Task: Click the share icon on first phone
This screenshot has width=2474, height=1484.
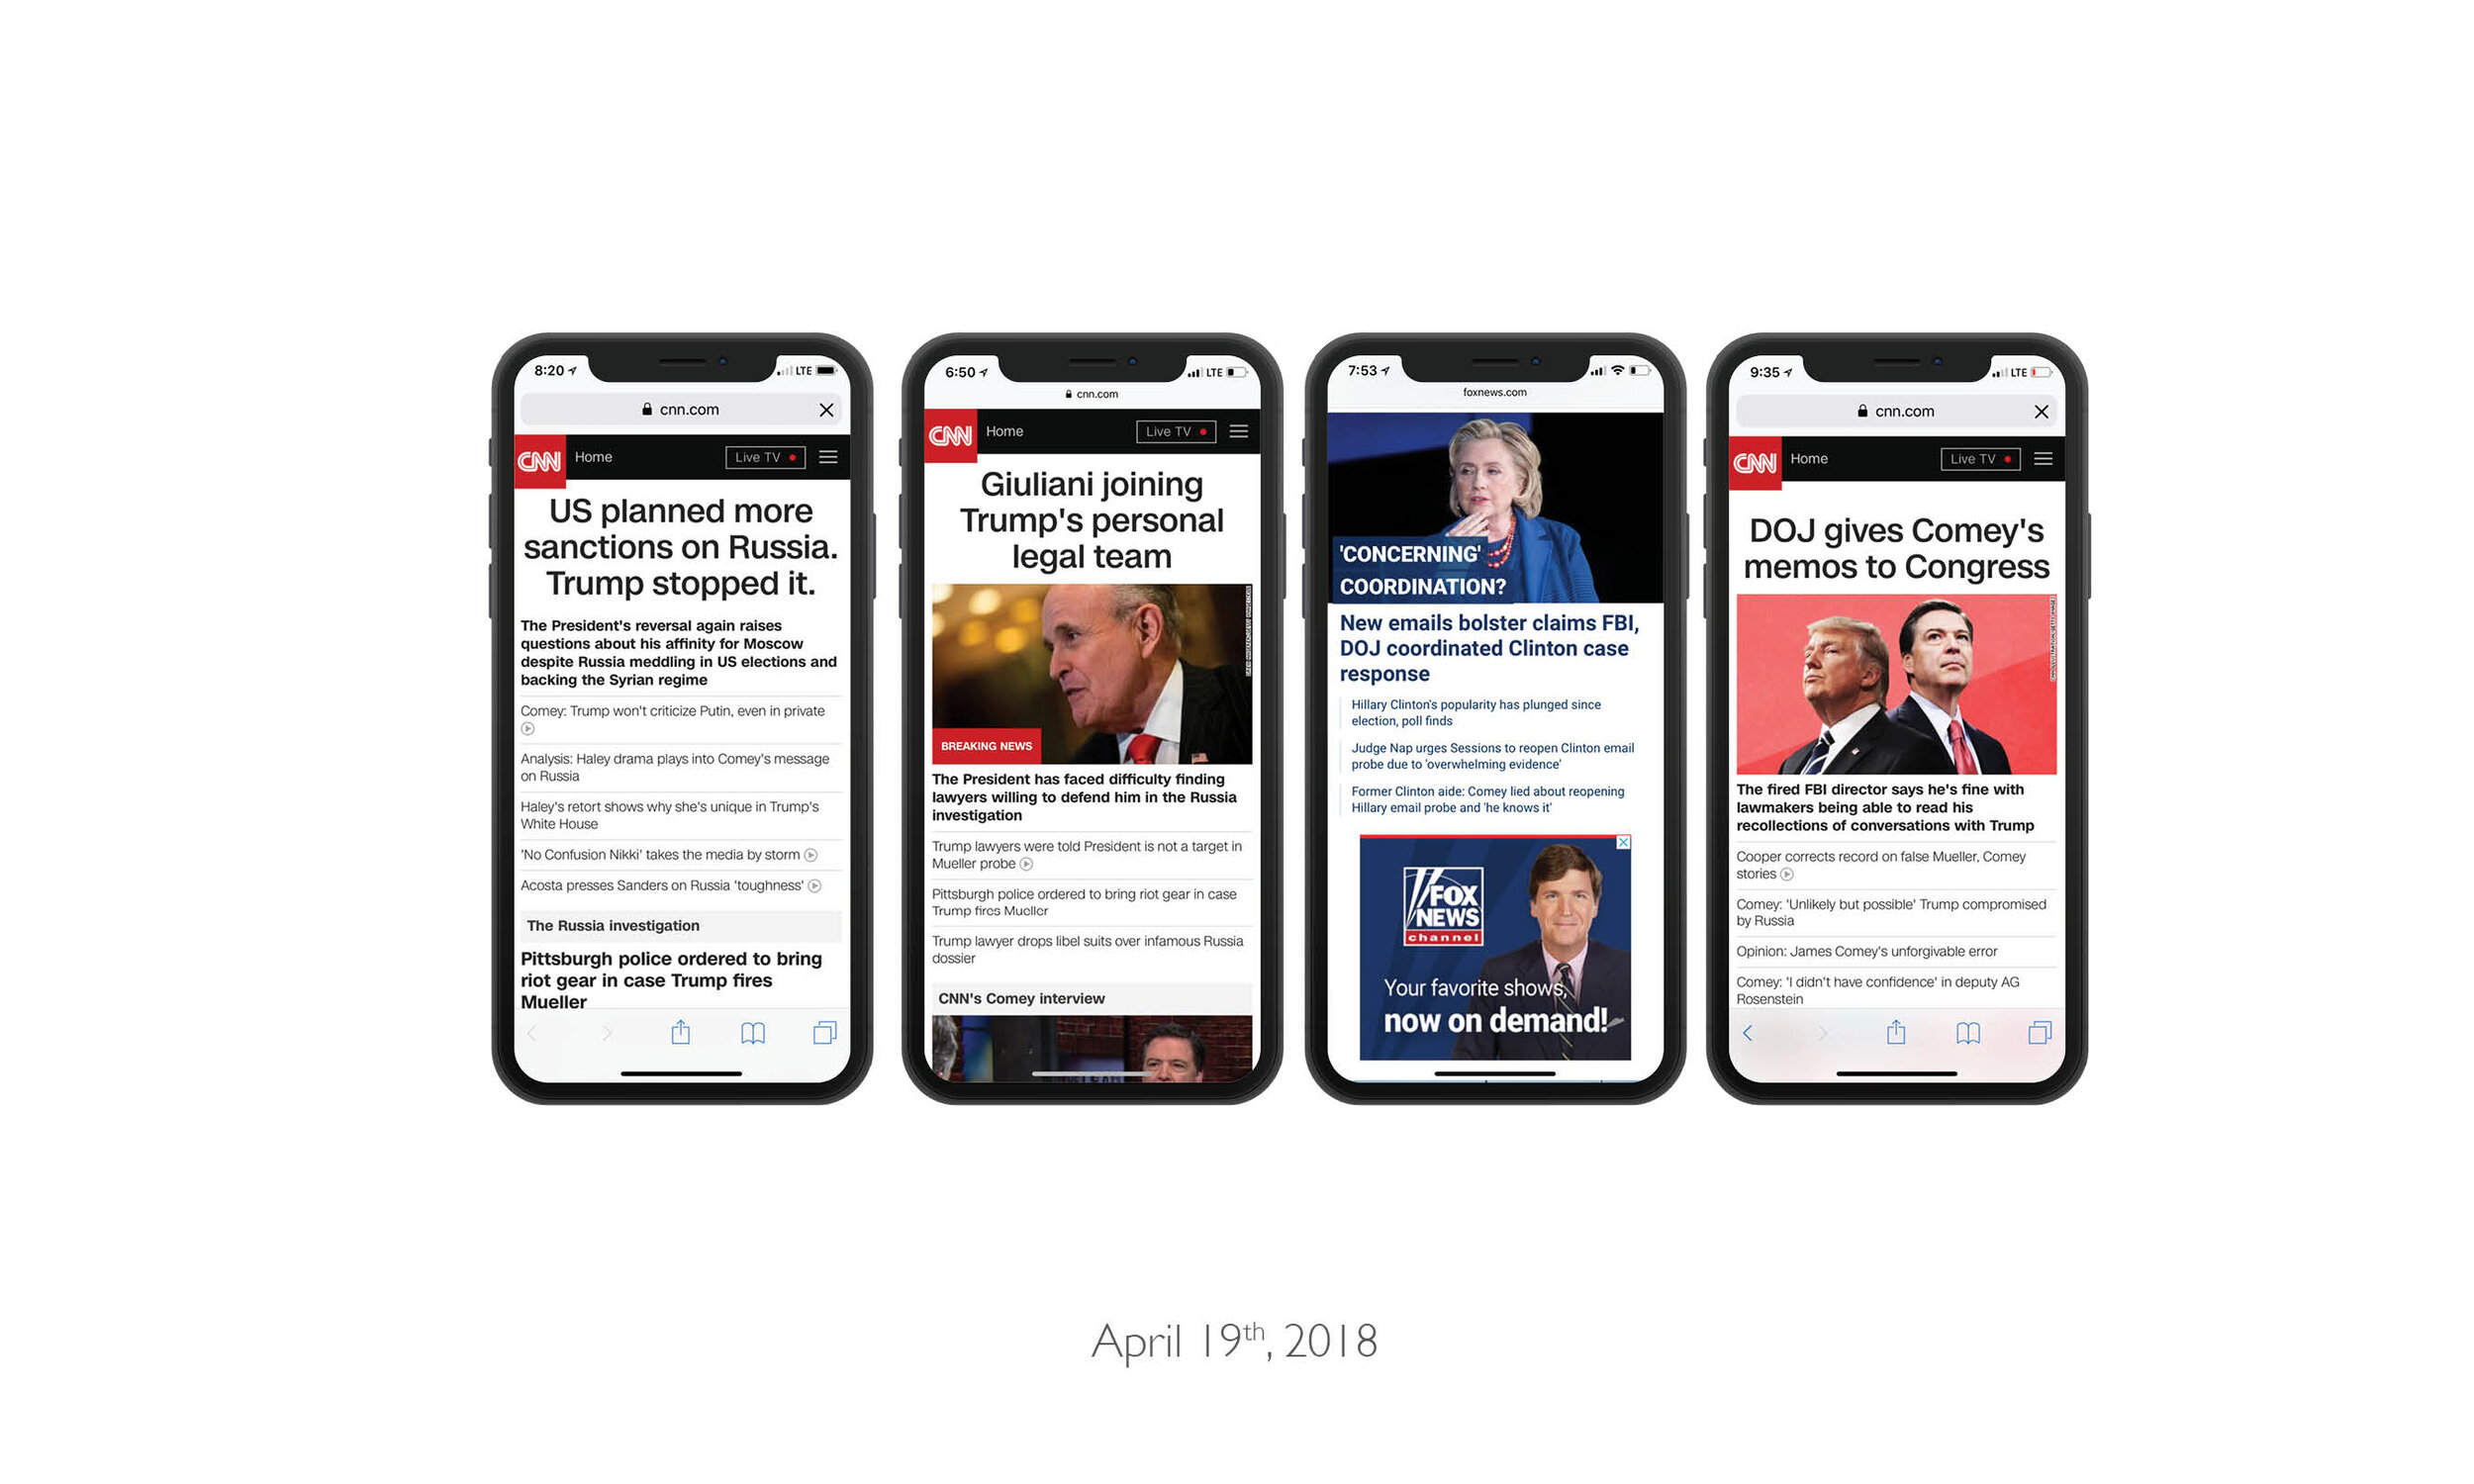Action: [x=684, y=1034]
